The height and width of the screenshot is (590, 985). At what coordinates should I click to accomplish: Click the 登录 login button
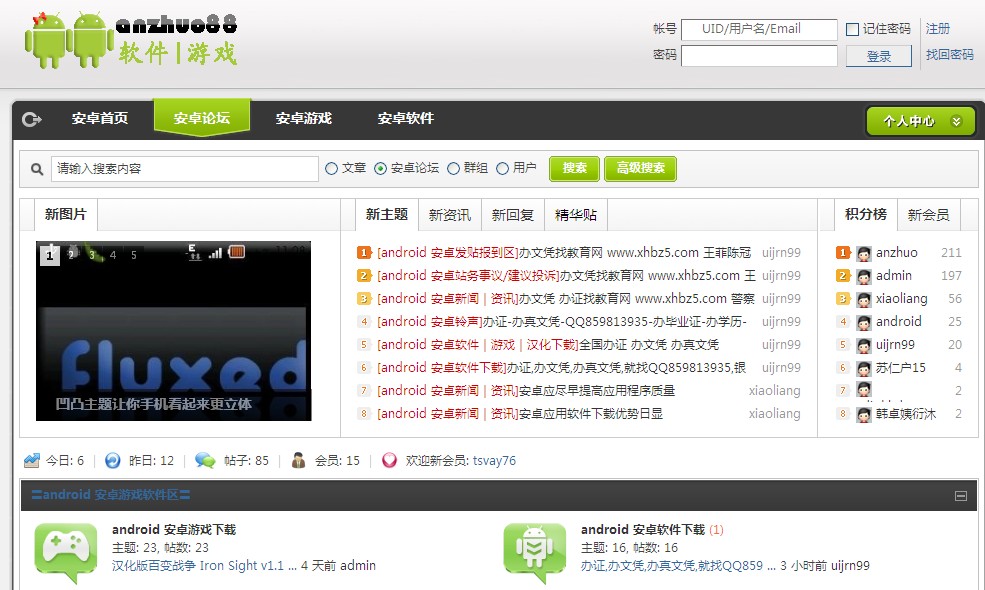[x=879, y=56]
